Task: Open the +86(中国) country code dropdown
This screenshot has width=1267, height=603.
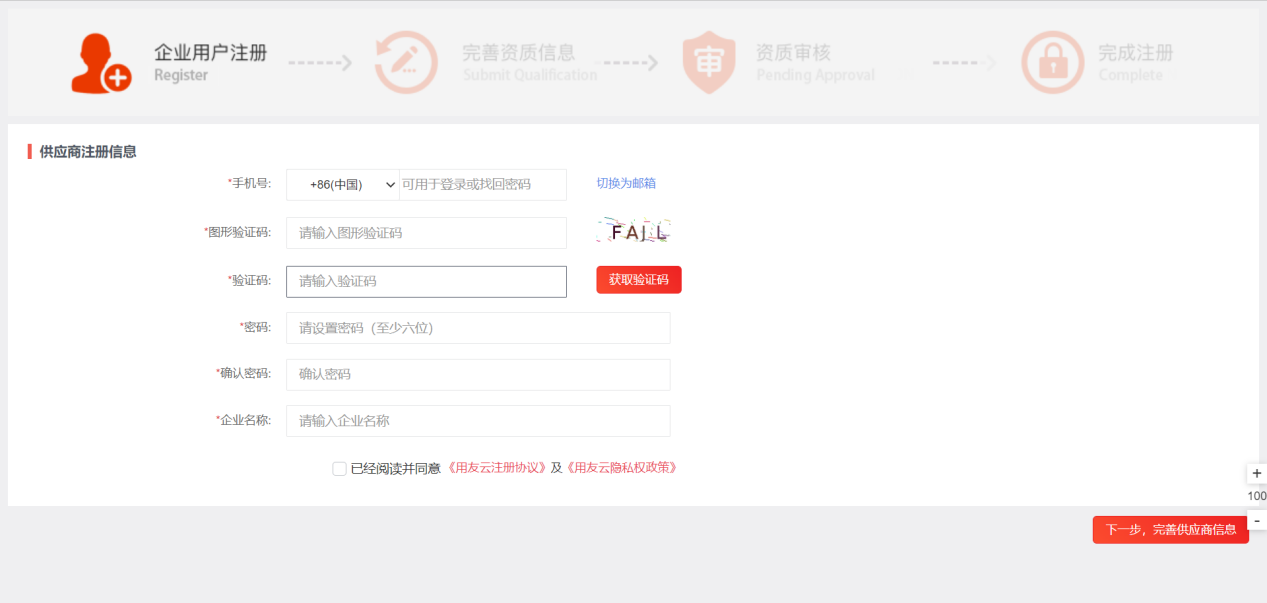Action: click(343, 185)
